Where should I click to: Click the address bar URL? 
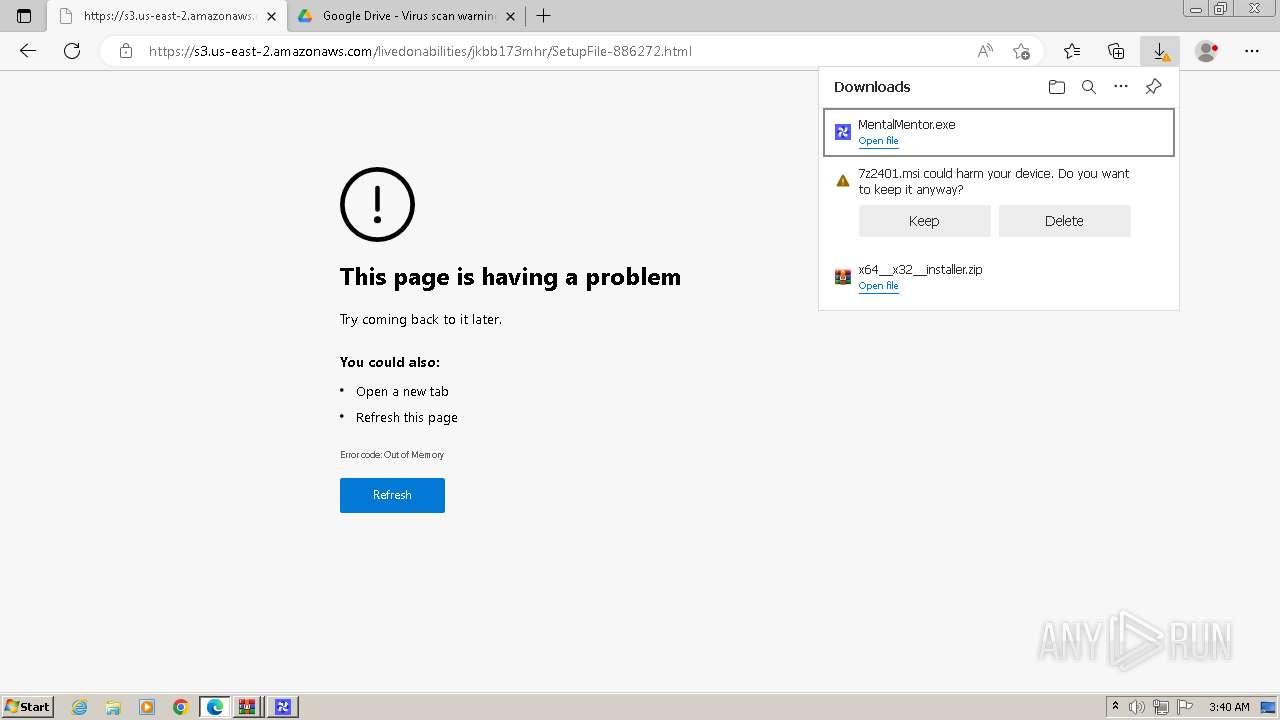pyautogui.click(x=420, y=51)
